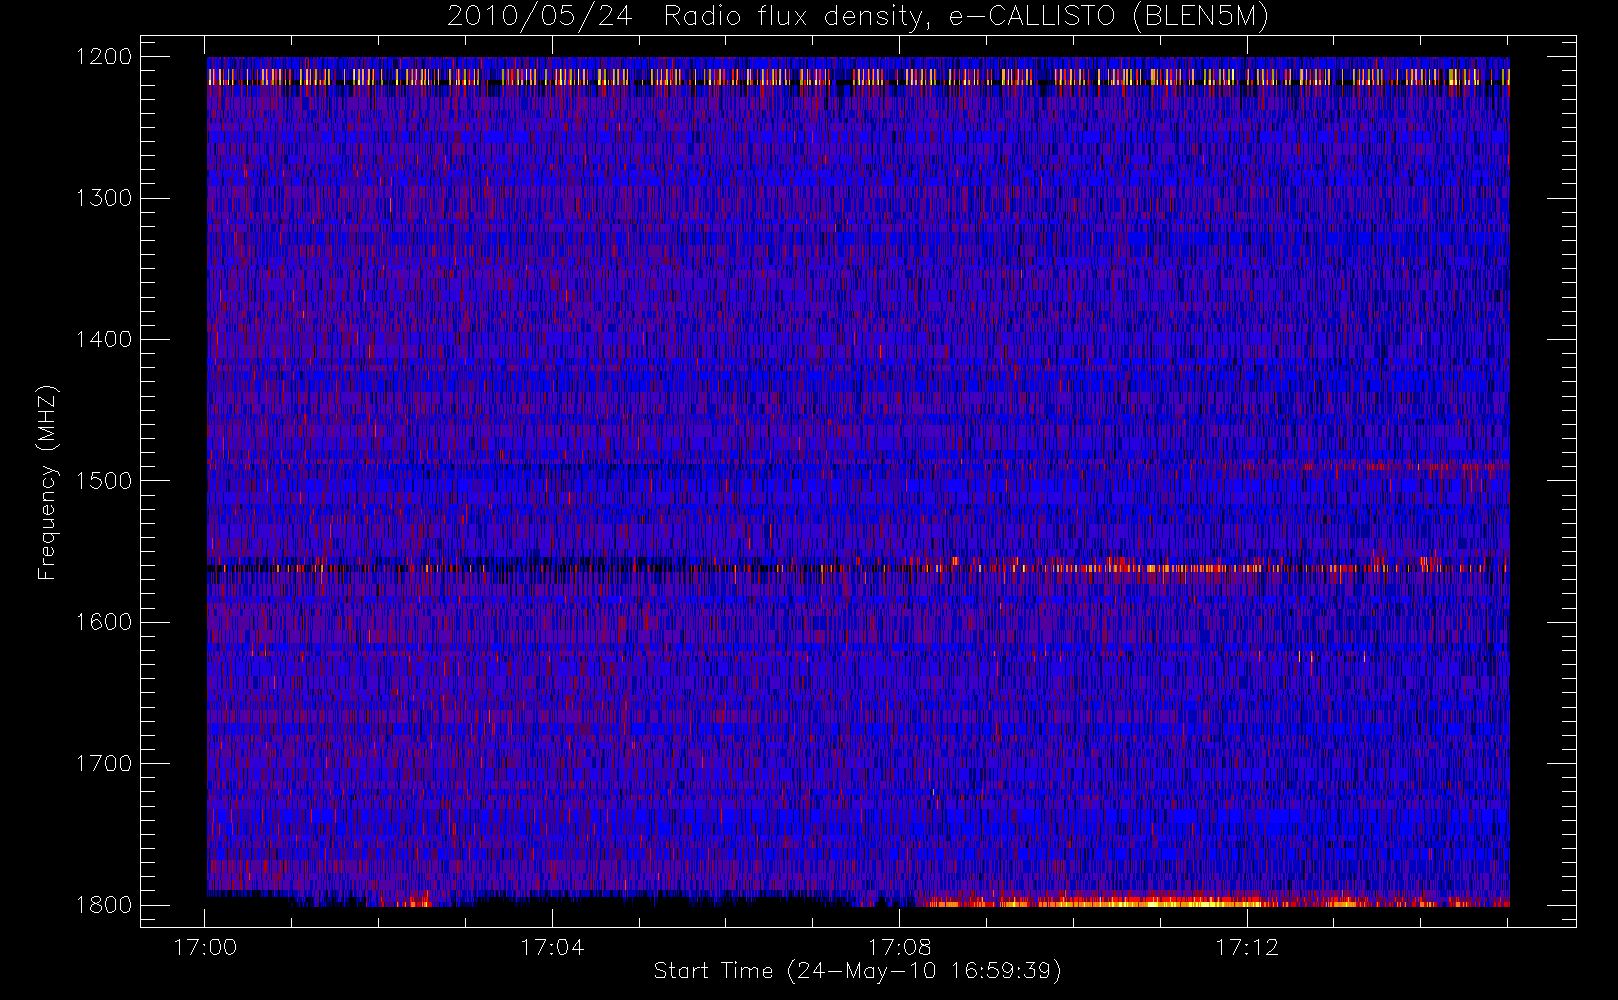The height and width of the screenshot is (1000, 1618).
Task: Click the 17:00 time tick label
Action: 205,947
